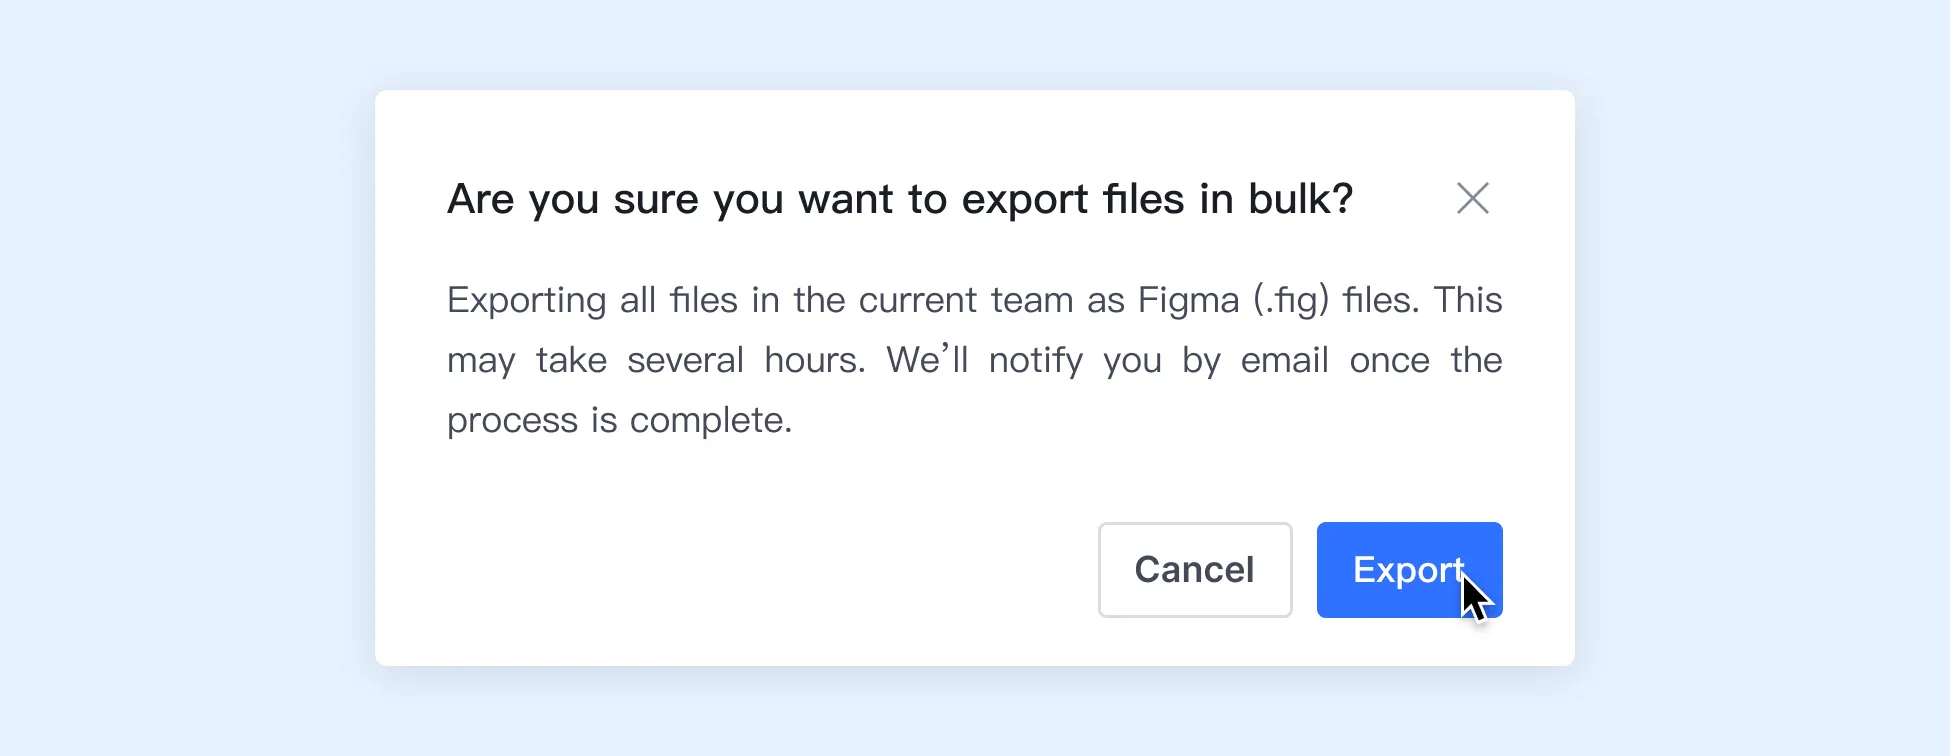Click the Export button

(x=1408, y=570)
